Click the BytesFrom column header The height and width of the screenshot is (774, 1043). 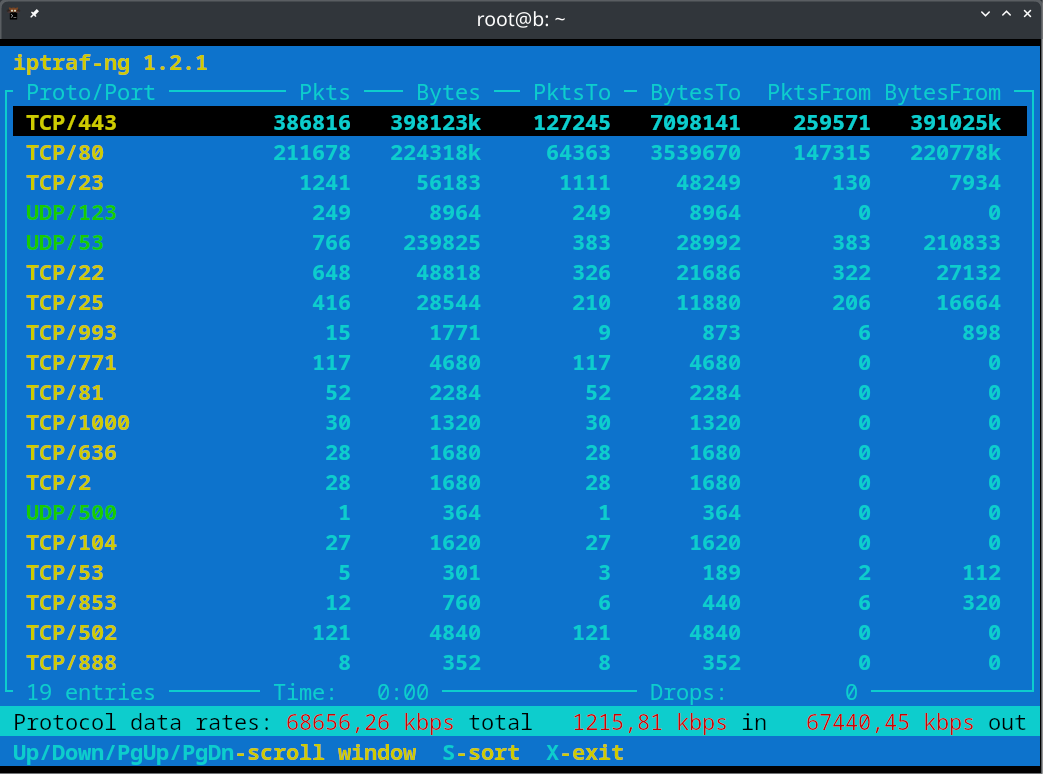click(942, 93)
